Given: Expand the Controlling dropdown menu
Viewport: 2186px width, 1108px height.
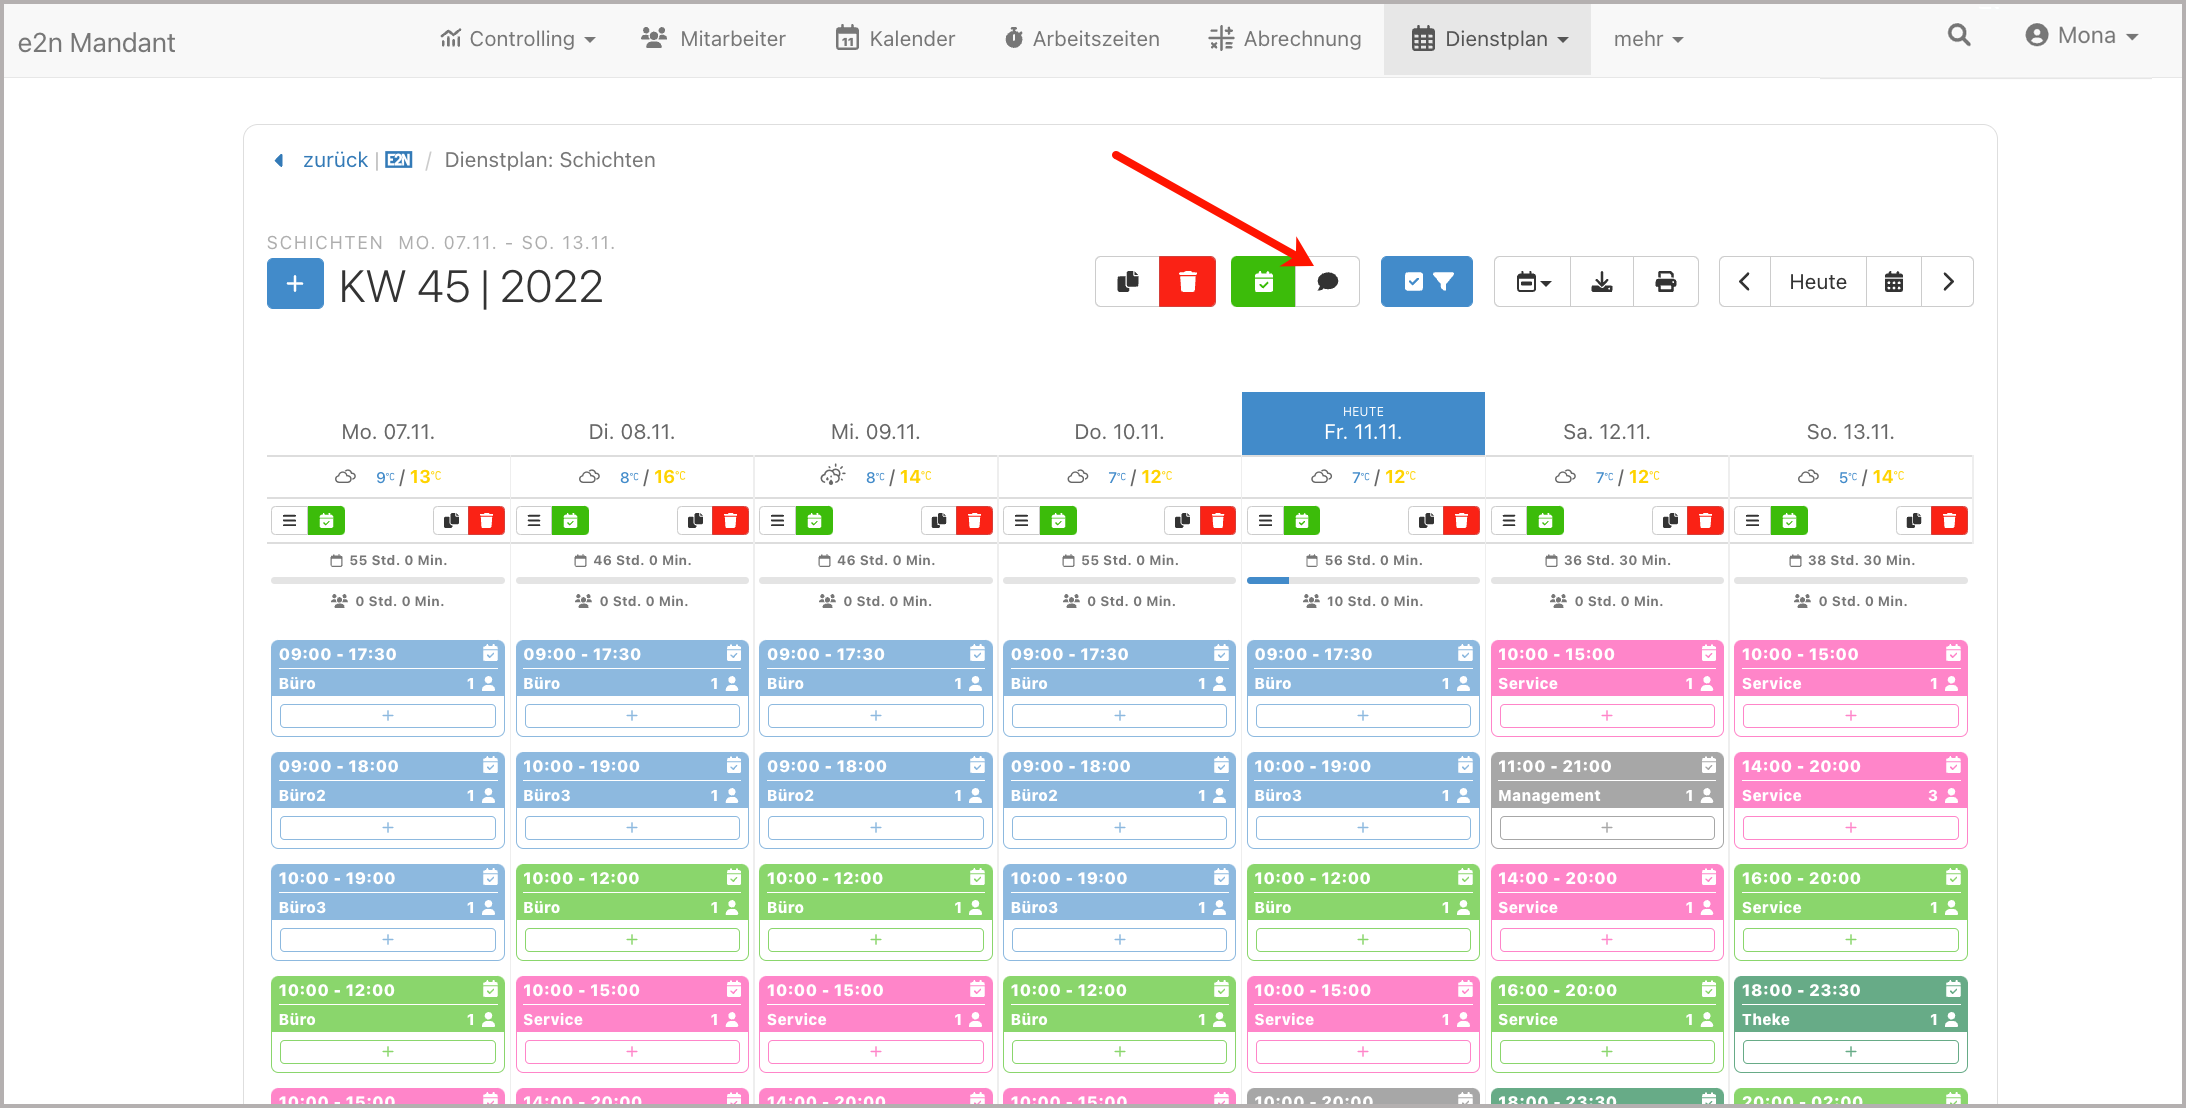Looking at the screenshot, I should point(518,39).
